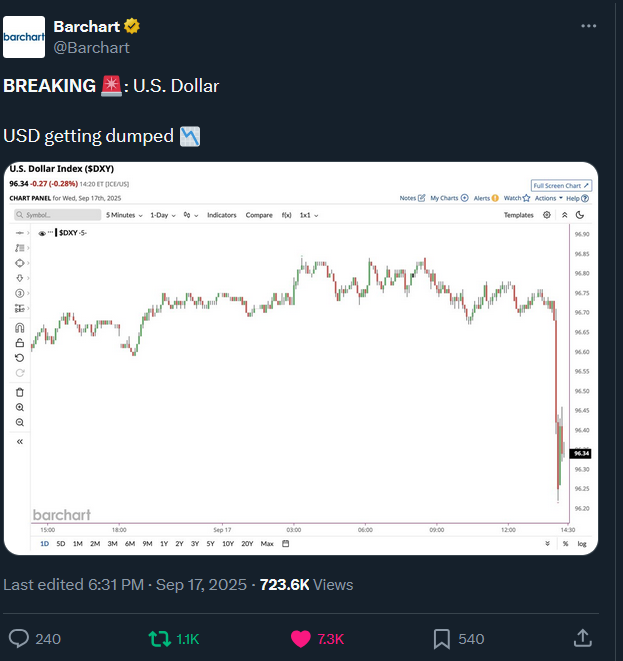
Task: Click the share upload icon
Action: click(583, 638)
